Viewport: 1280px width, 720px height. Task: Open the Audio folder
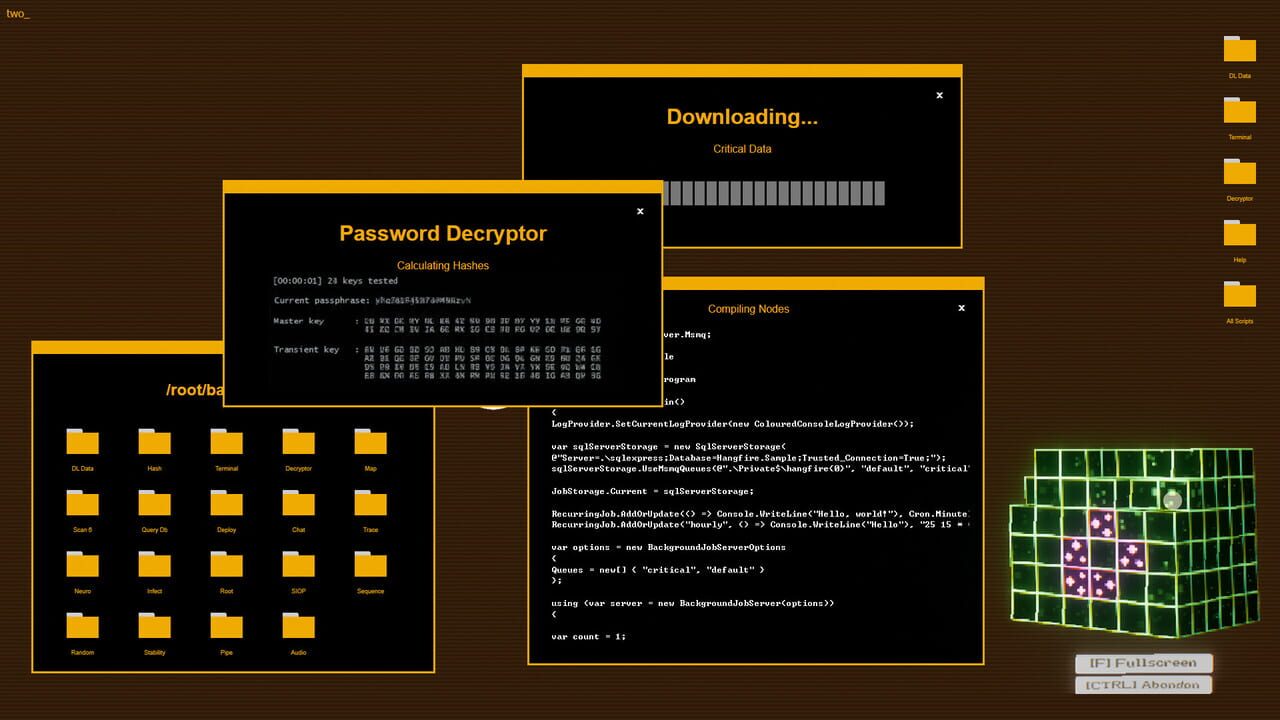point(298,626)
